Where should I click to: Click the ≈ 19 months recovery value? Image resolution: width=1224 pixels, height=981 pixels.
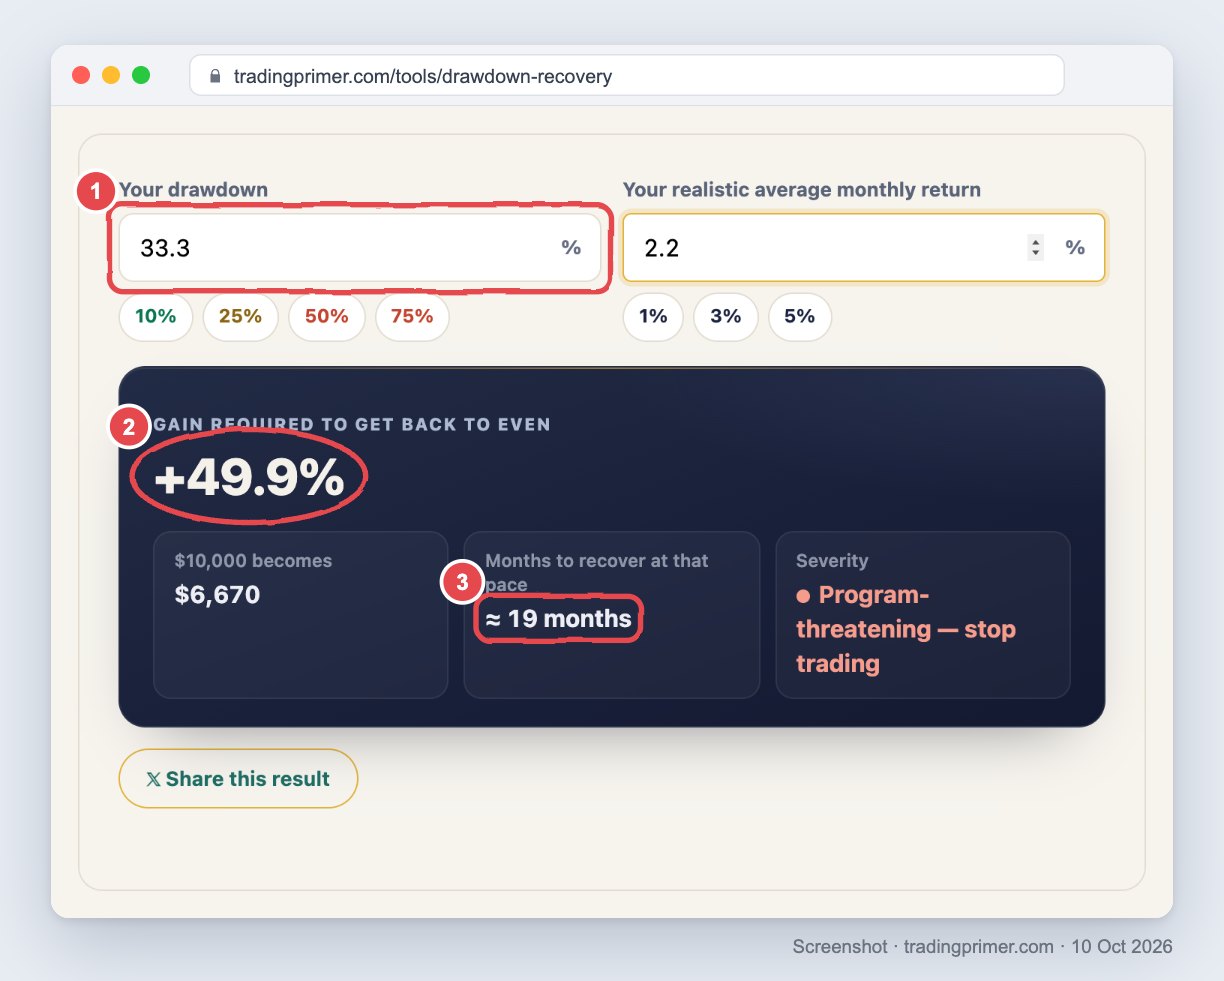click(x=559, y=619)
